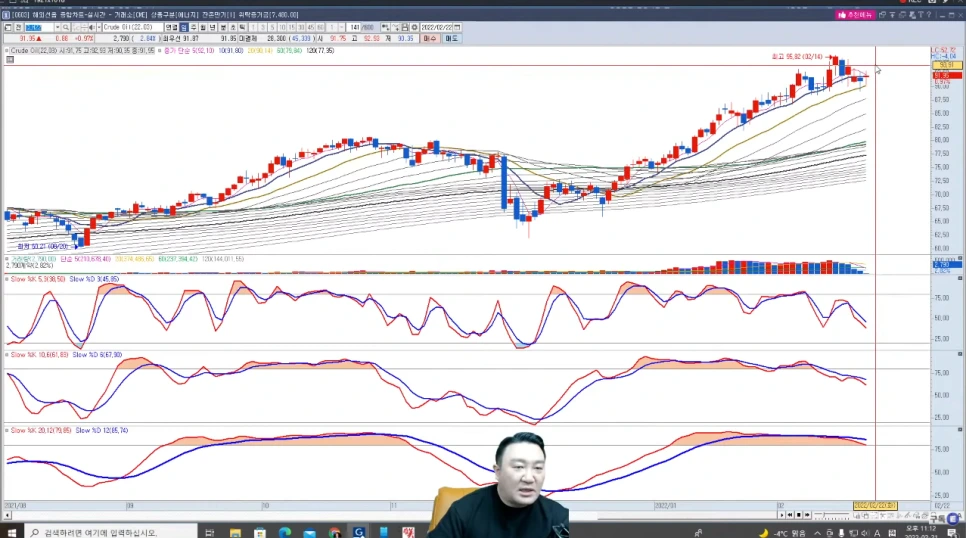Click the help question mark icon
Image resolution: width=966 pixels, height=538 pixels.
(x=929, y=15)
